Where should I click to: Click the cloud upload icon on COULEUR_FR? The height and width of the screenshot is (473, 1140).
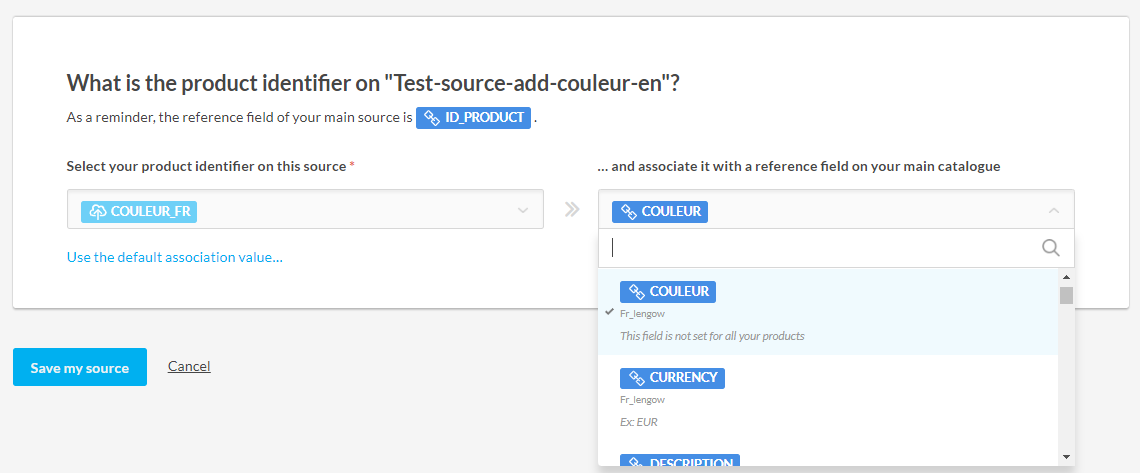(x=98, y=211)
